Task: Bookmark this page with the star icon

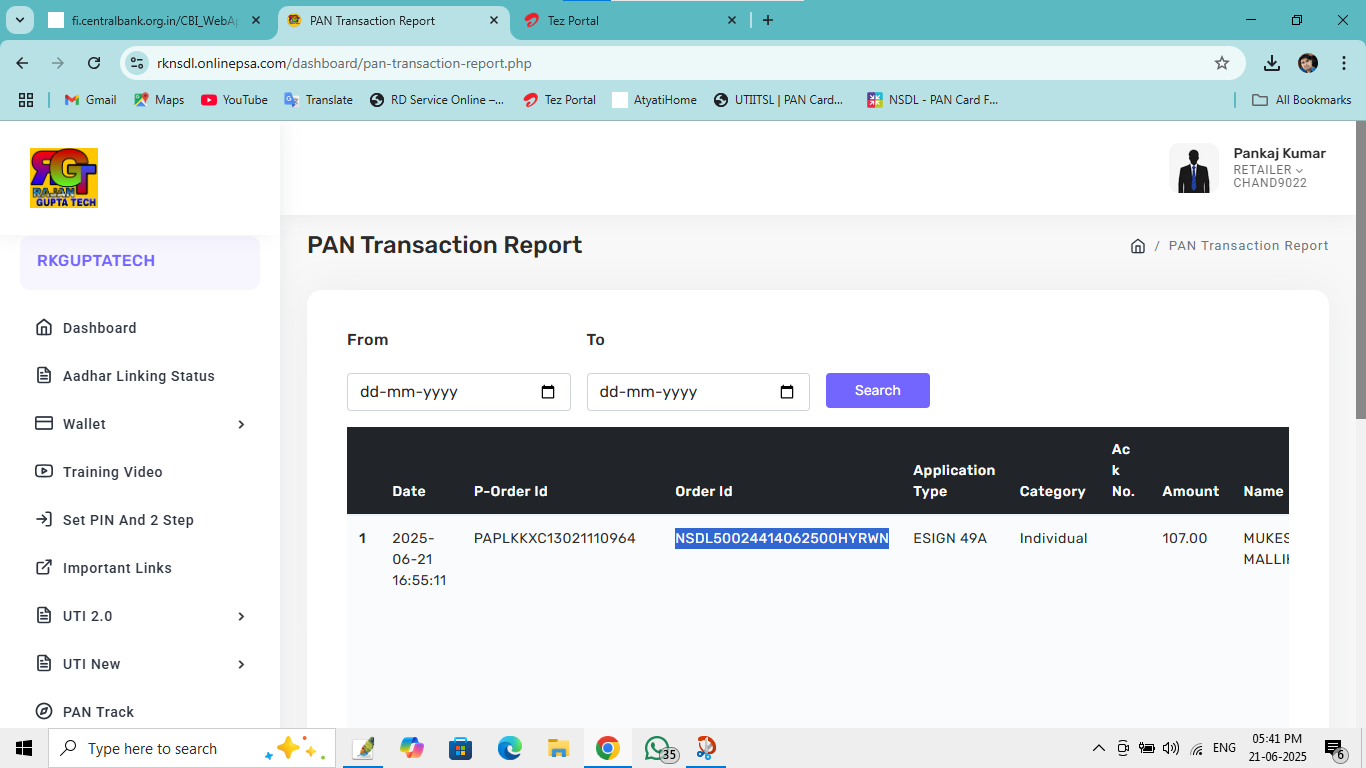Action: tap(1221, 63)
